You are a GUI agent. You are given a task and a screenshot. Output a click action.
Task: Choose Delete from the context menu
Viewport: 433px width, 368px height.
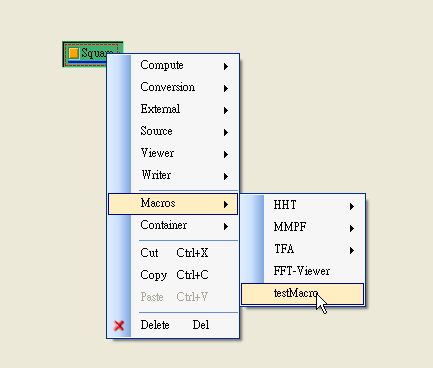pos(173,325)
